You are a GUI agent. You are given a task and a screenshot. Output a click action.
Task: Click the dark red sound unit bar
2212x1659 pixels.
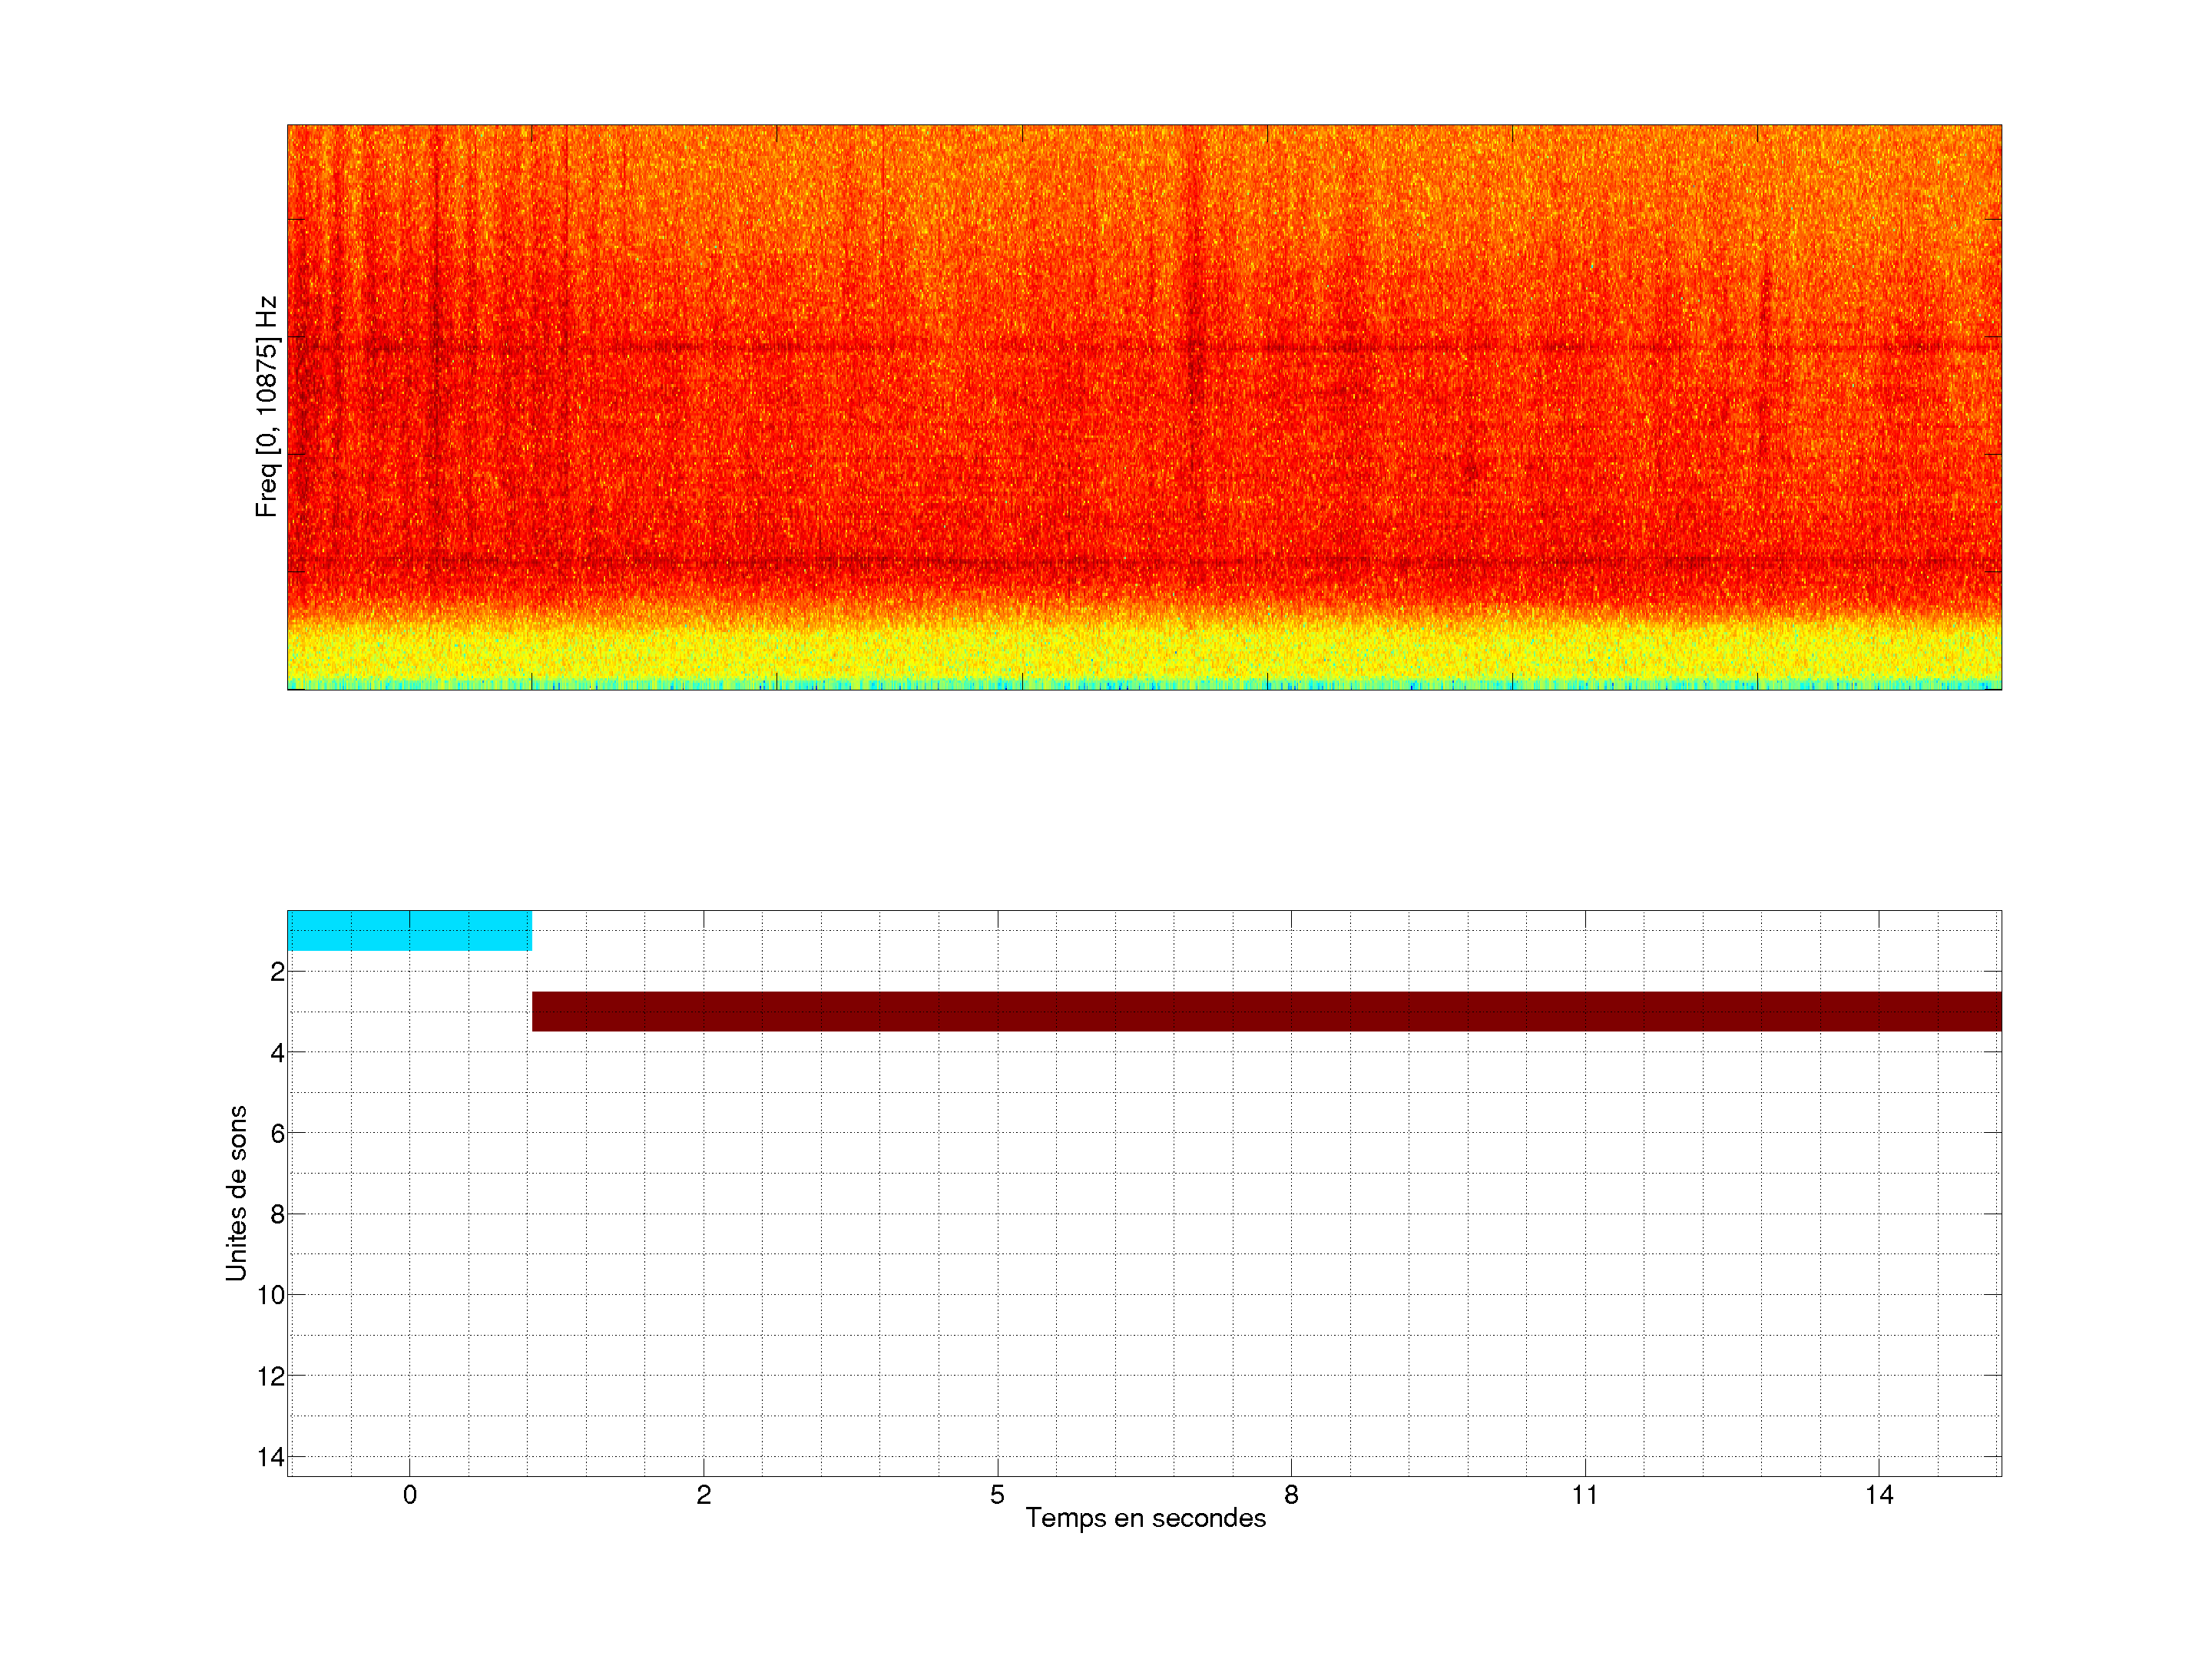[1266, 1011]
